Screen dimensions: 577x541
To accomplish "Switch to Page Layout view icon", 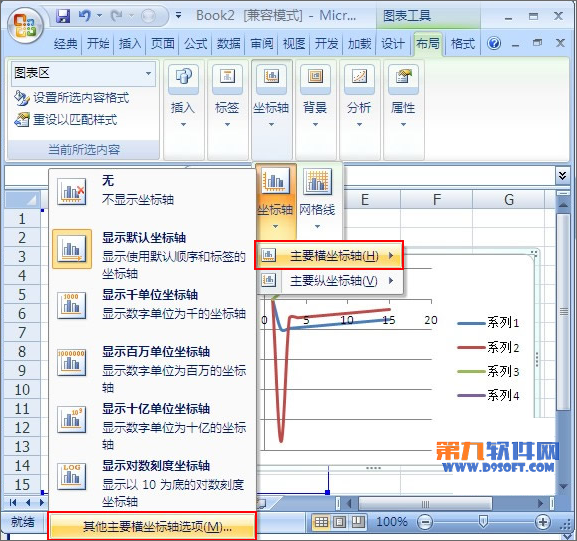I will (339, 521).
